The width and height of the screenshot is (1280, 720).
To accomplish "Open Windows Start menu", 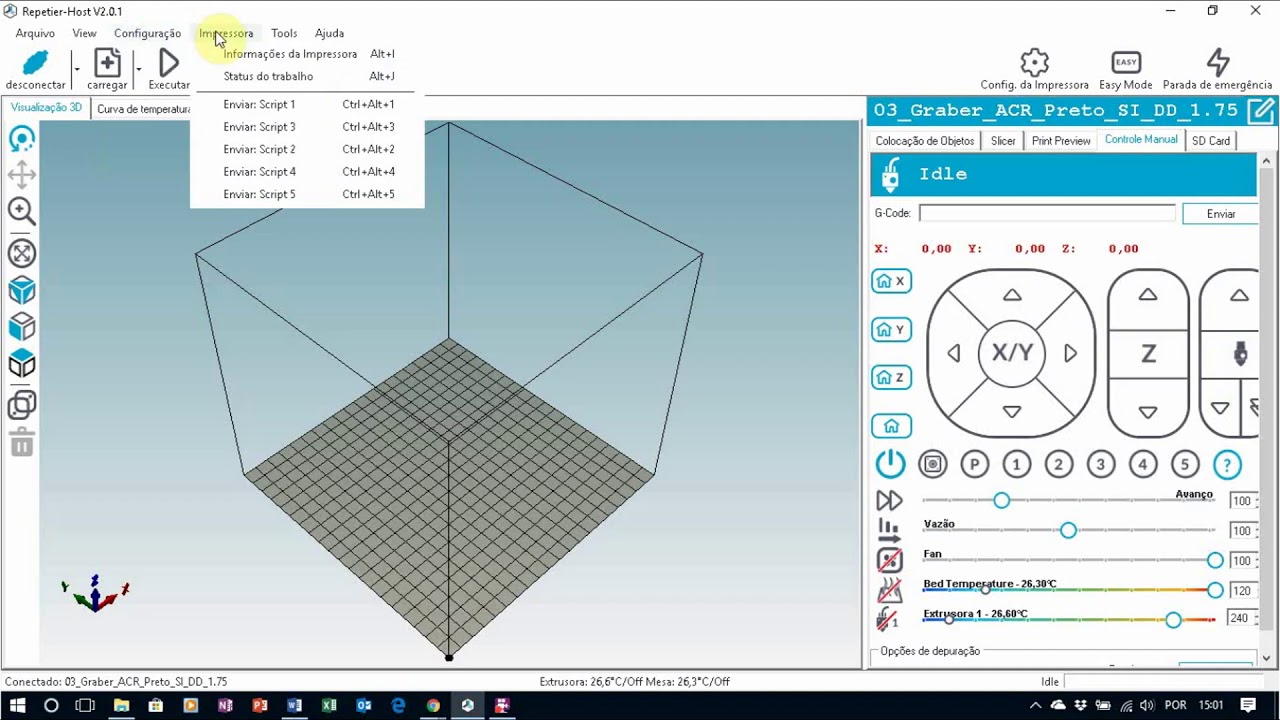I will [x=17, y=705].
